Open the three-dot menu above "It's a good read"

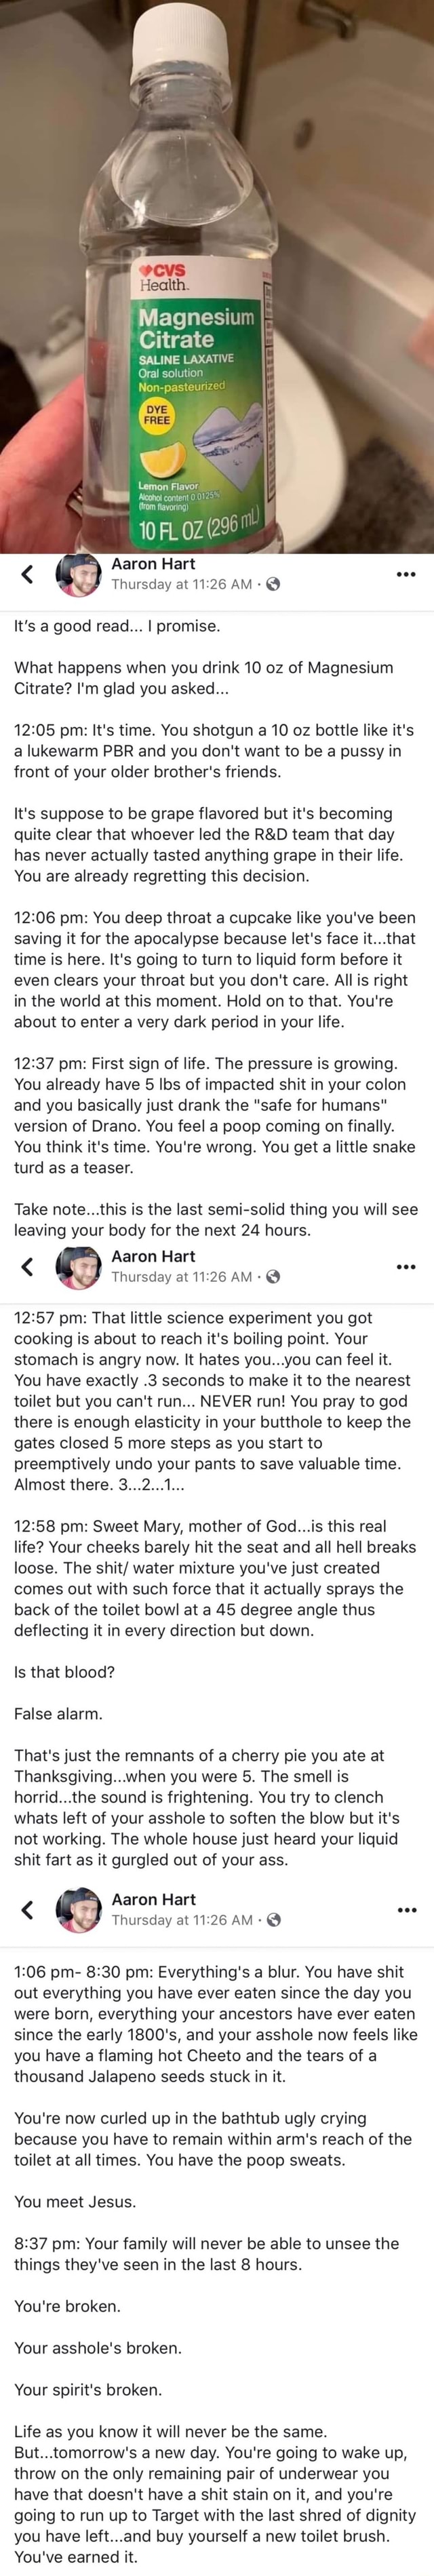tap(404, 574)
